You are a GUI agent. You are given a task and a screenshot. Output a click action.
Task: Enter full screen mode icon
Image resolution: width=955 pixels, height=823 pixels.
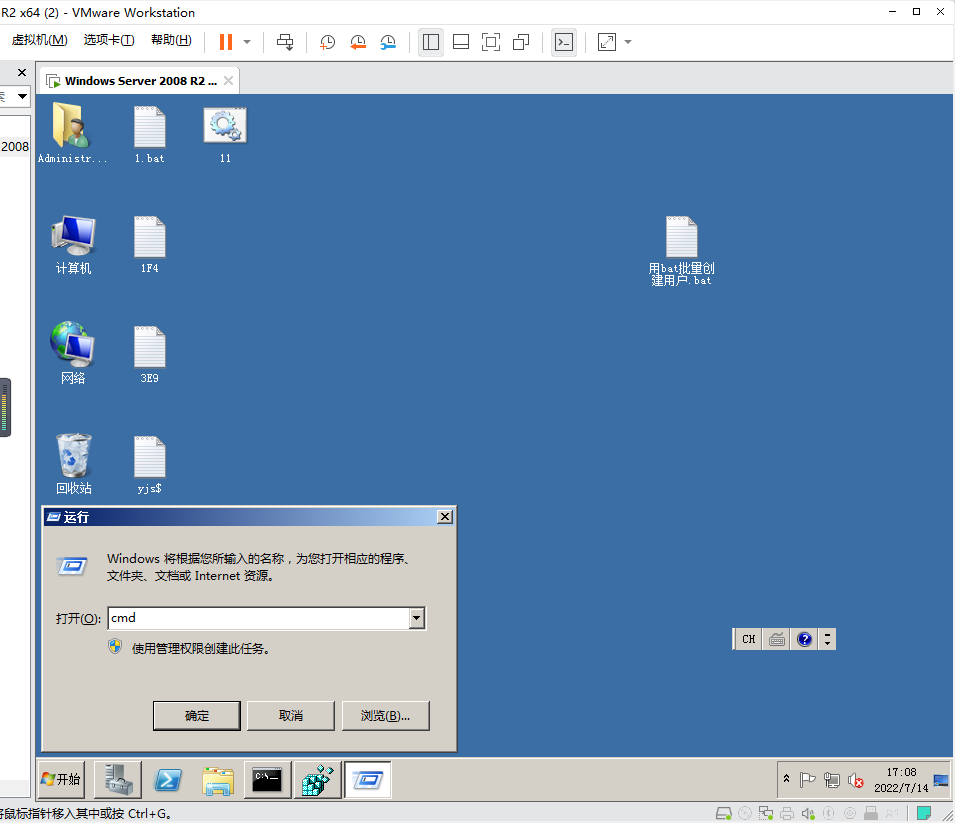(491, 42)
